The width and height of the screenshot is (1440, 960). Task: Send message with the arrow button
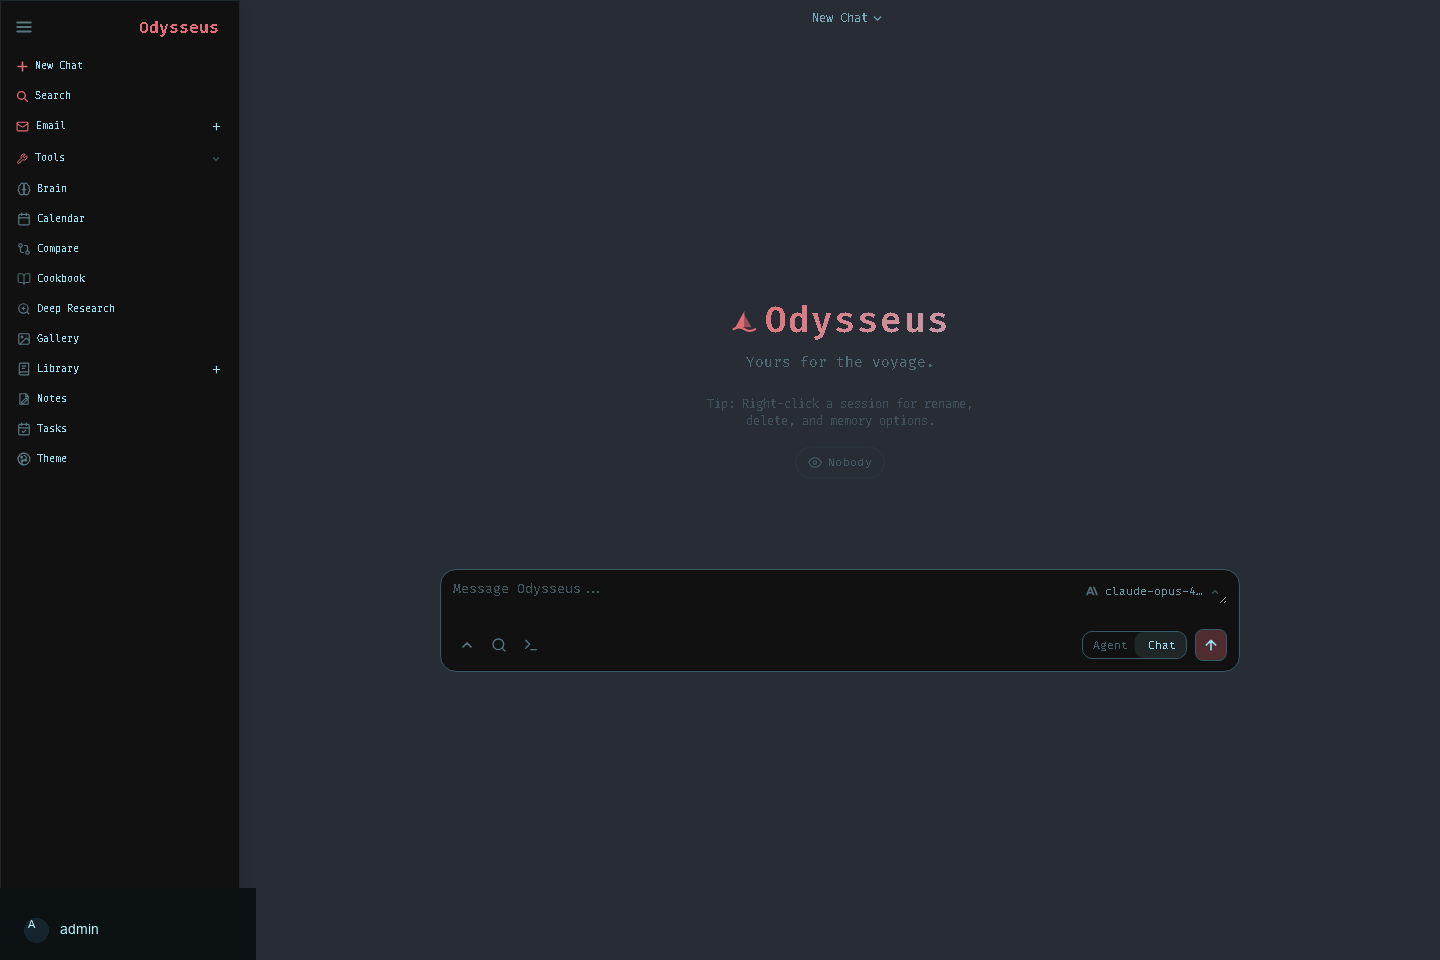click(1211, 645)
